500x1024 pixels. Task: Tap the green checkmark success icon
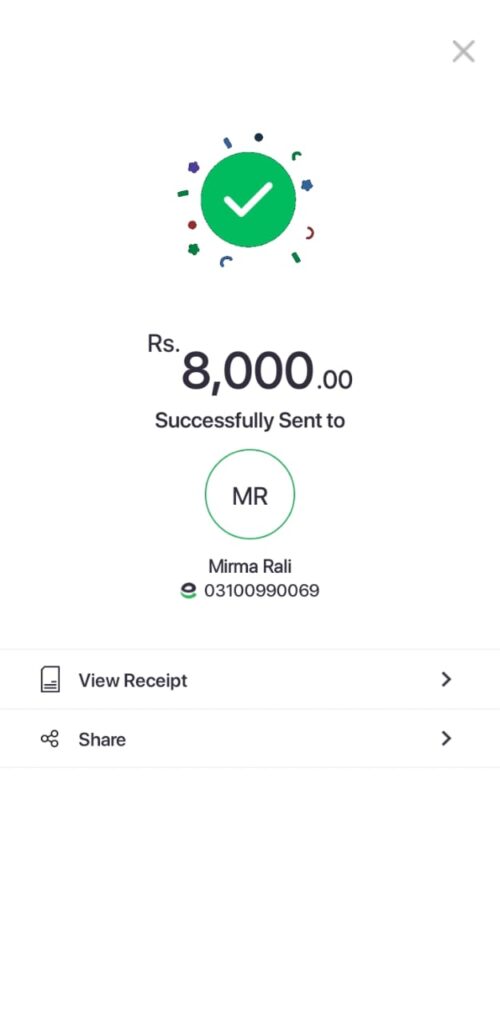point(248,199)
